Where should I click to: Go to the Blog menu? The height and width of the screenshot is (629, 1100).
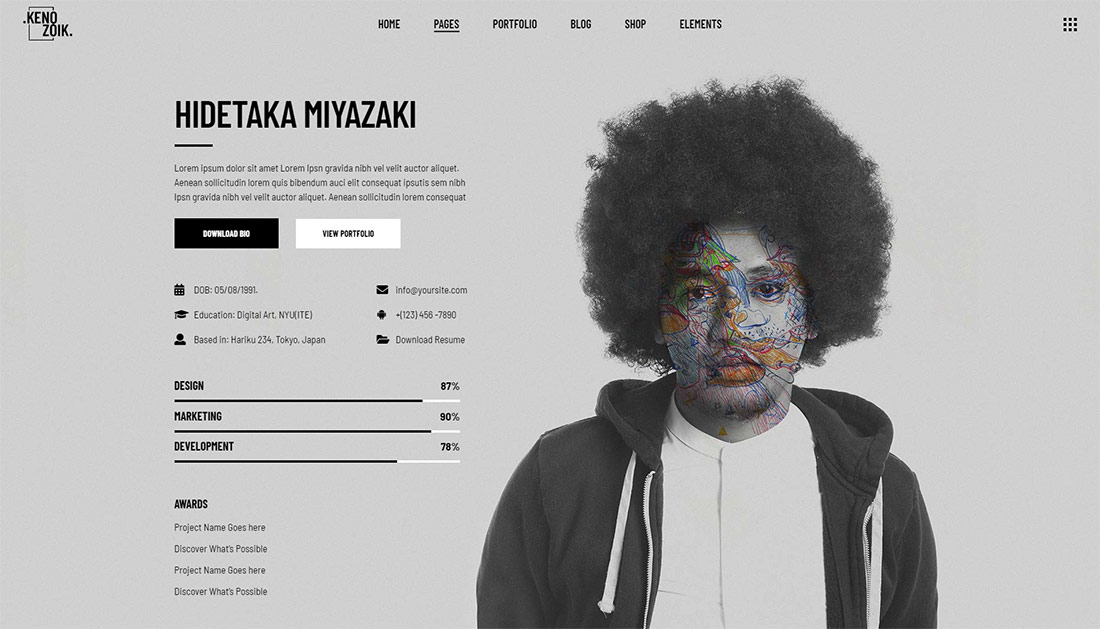tap(580, 24)
